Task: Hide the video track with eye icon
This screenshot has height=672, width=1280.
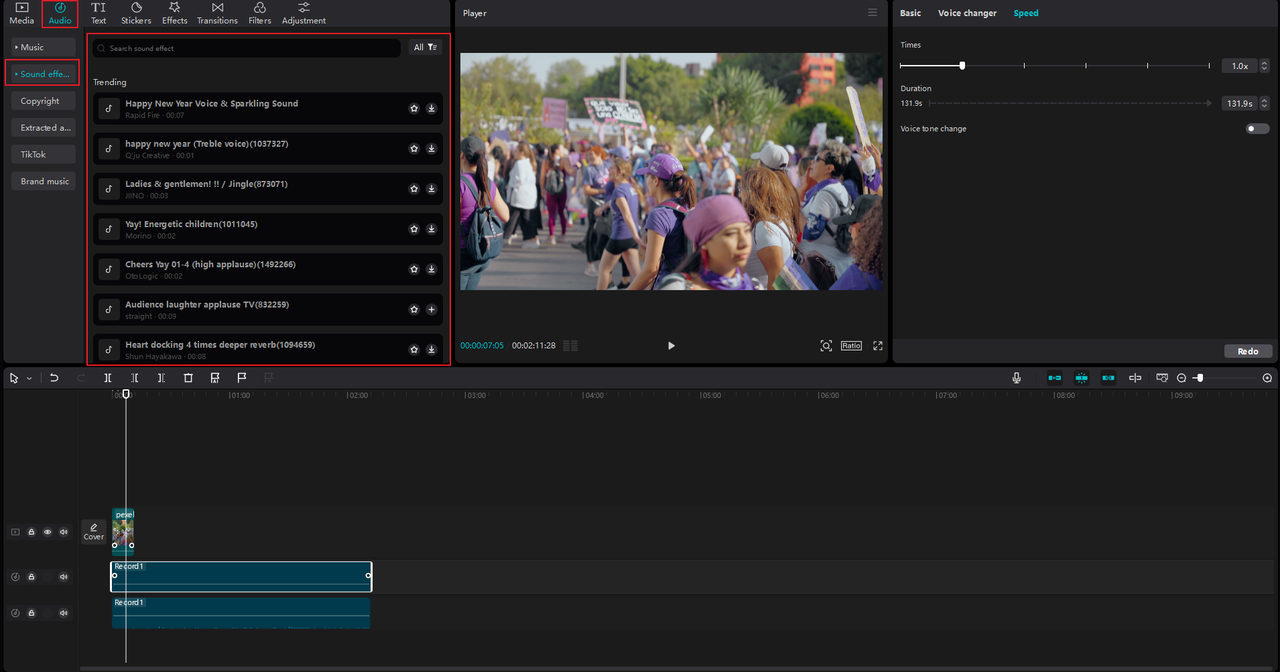Action: pyautogui.click(x=47, y=532)
